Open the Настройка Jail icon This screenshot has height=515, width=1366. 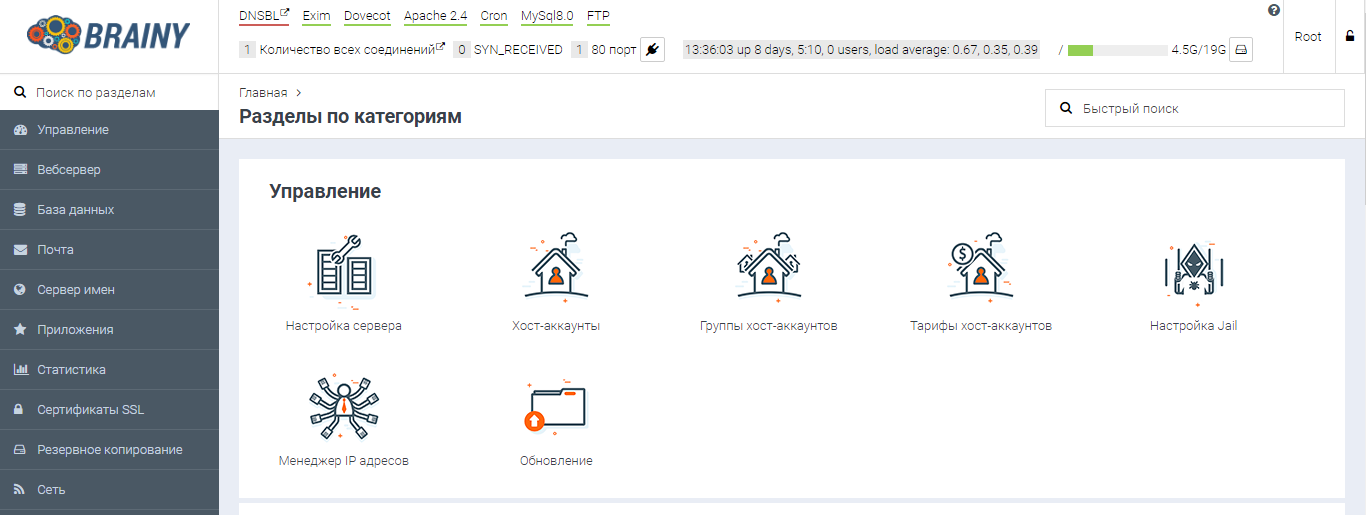[x=1193, y=268]
